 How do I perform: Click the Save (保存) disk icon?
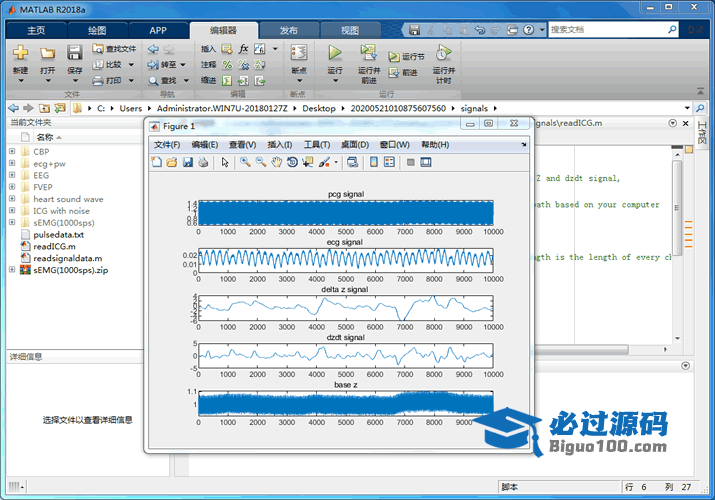(74, 52)
